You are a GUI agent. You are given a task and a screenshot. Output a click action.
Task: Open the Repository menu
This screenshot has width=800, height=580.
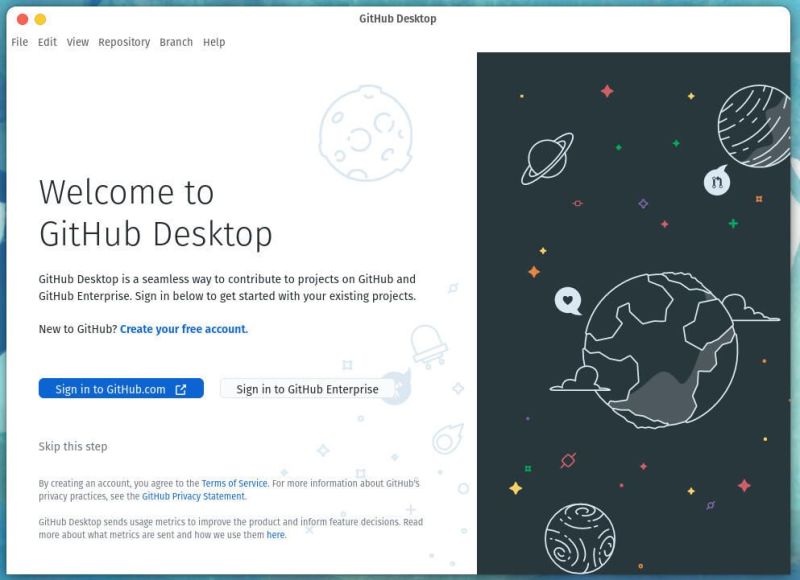tap(123, 42)
